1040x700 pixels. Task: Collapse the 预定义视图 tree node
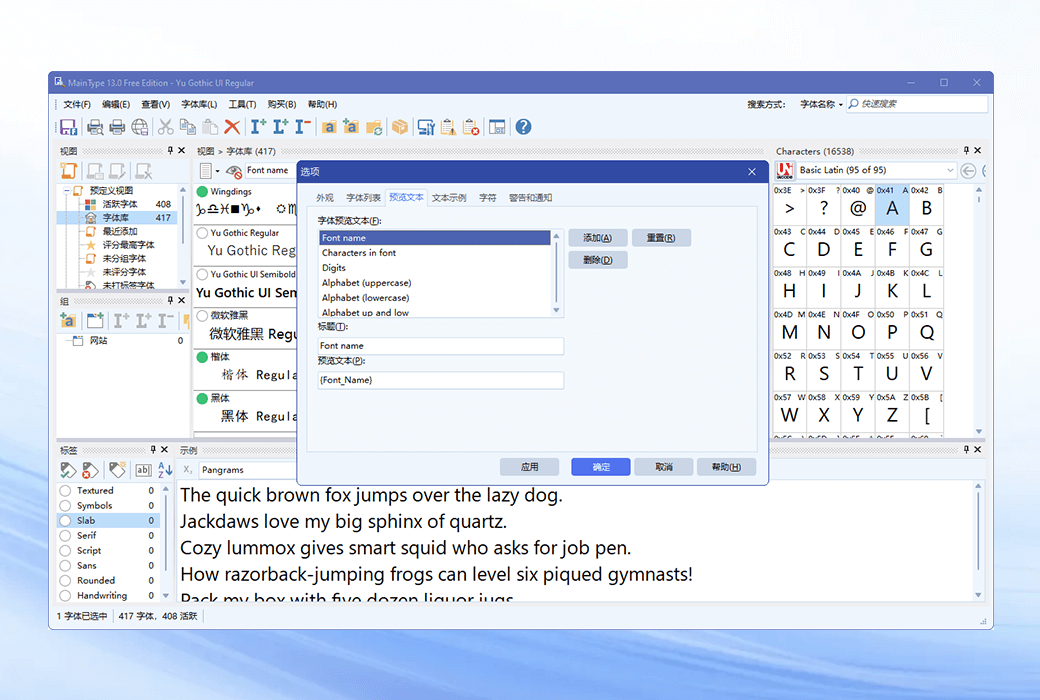click(67, 191)
